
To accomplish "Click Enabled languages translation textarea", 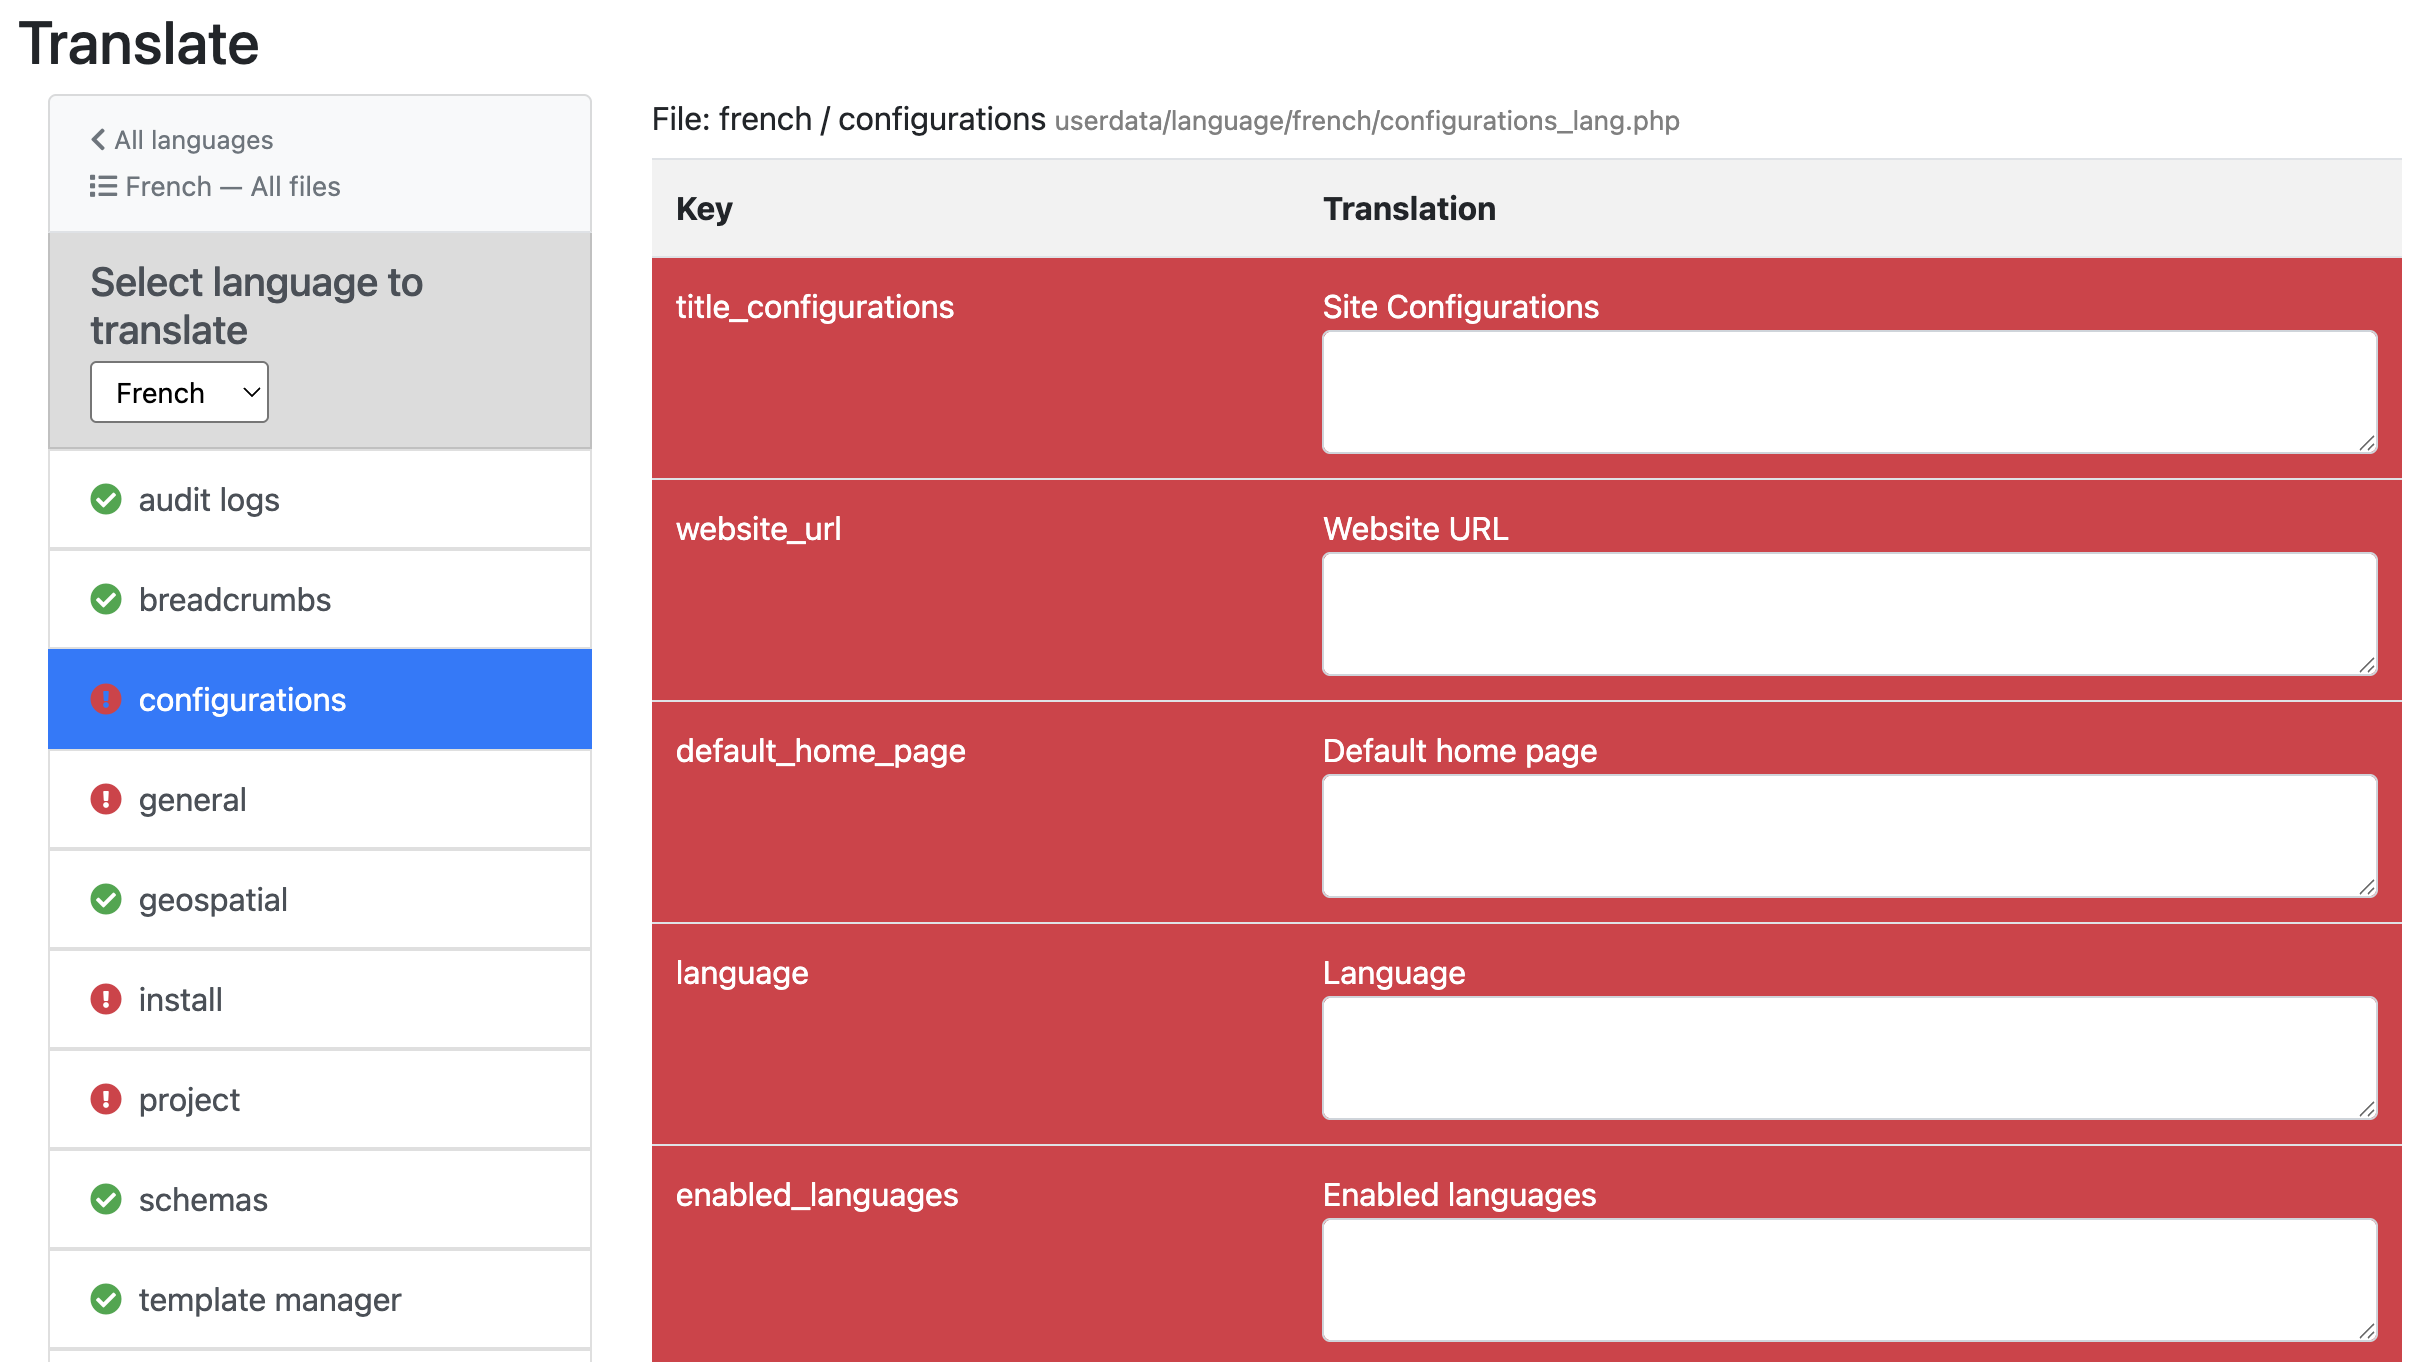I will coord(1848,1280).
